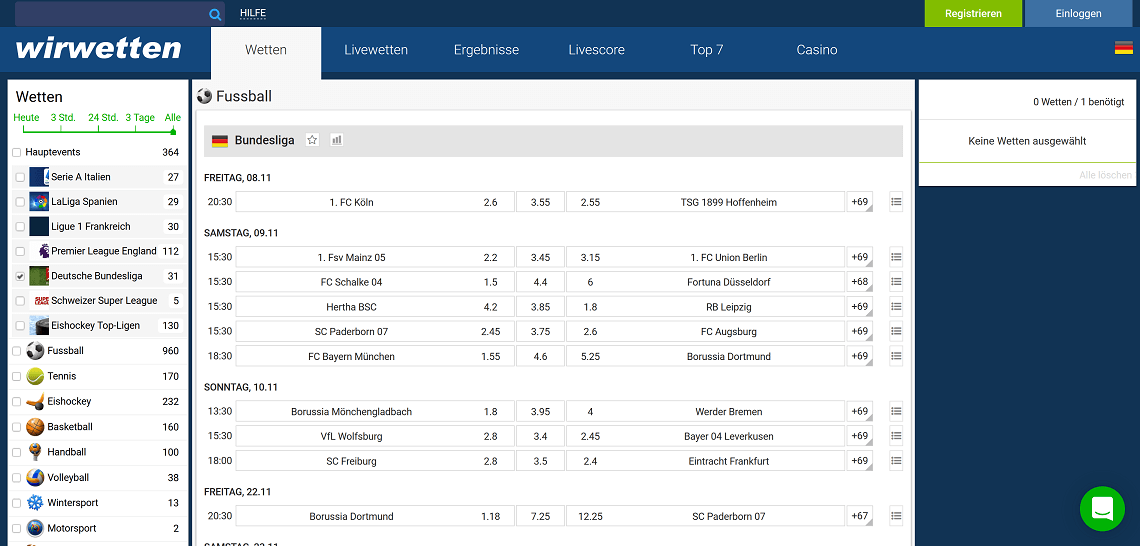Open list icon for SC Freiburg match

[x=896, y=461]
